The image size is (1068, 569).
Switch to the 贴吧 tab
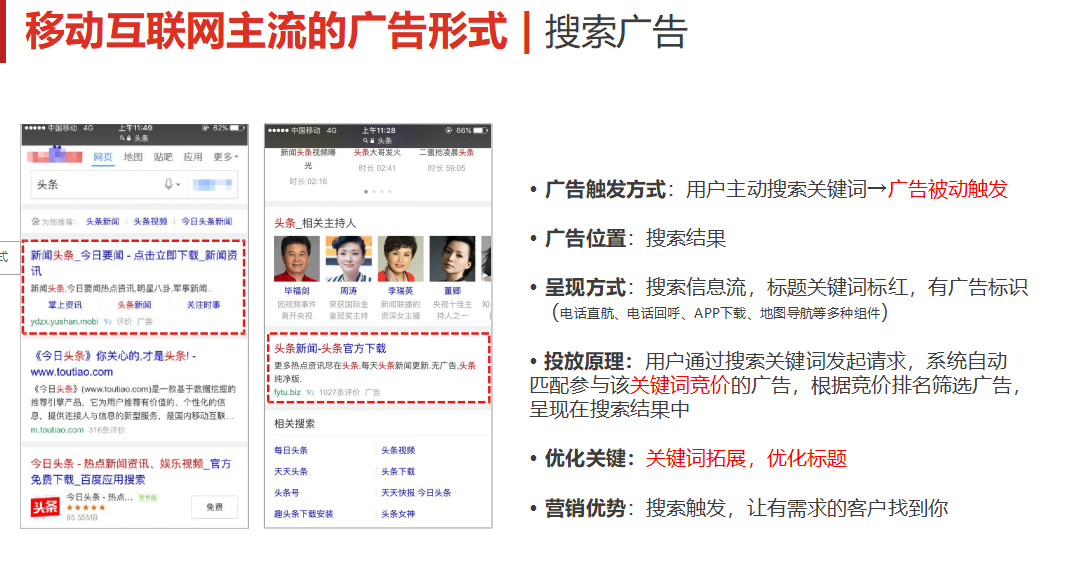[163, 157]
